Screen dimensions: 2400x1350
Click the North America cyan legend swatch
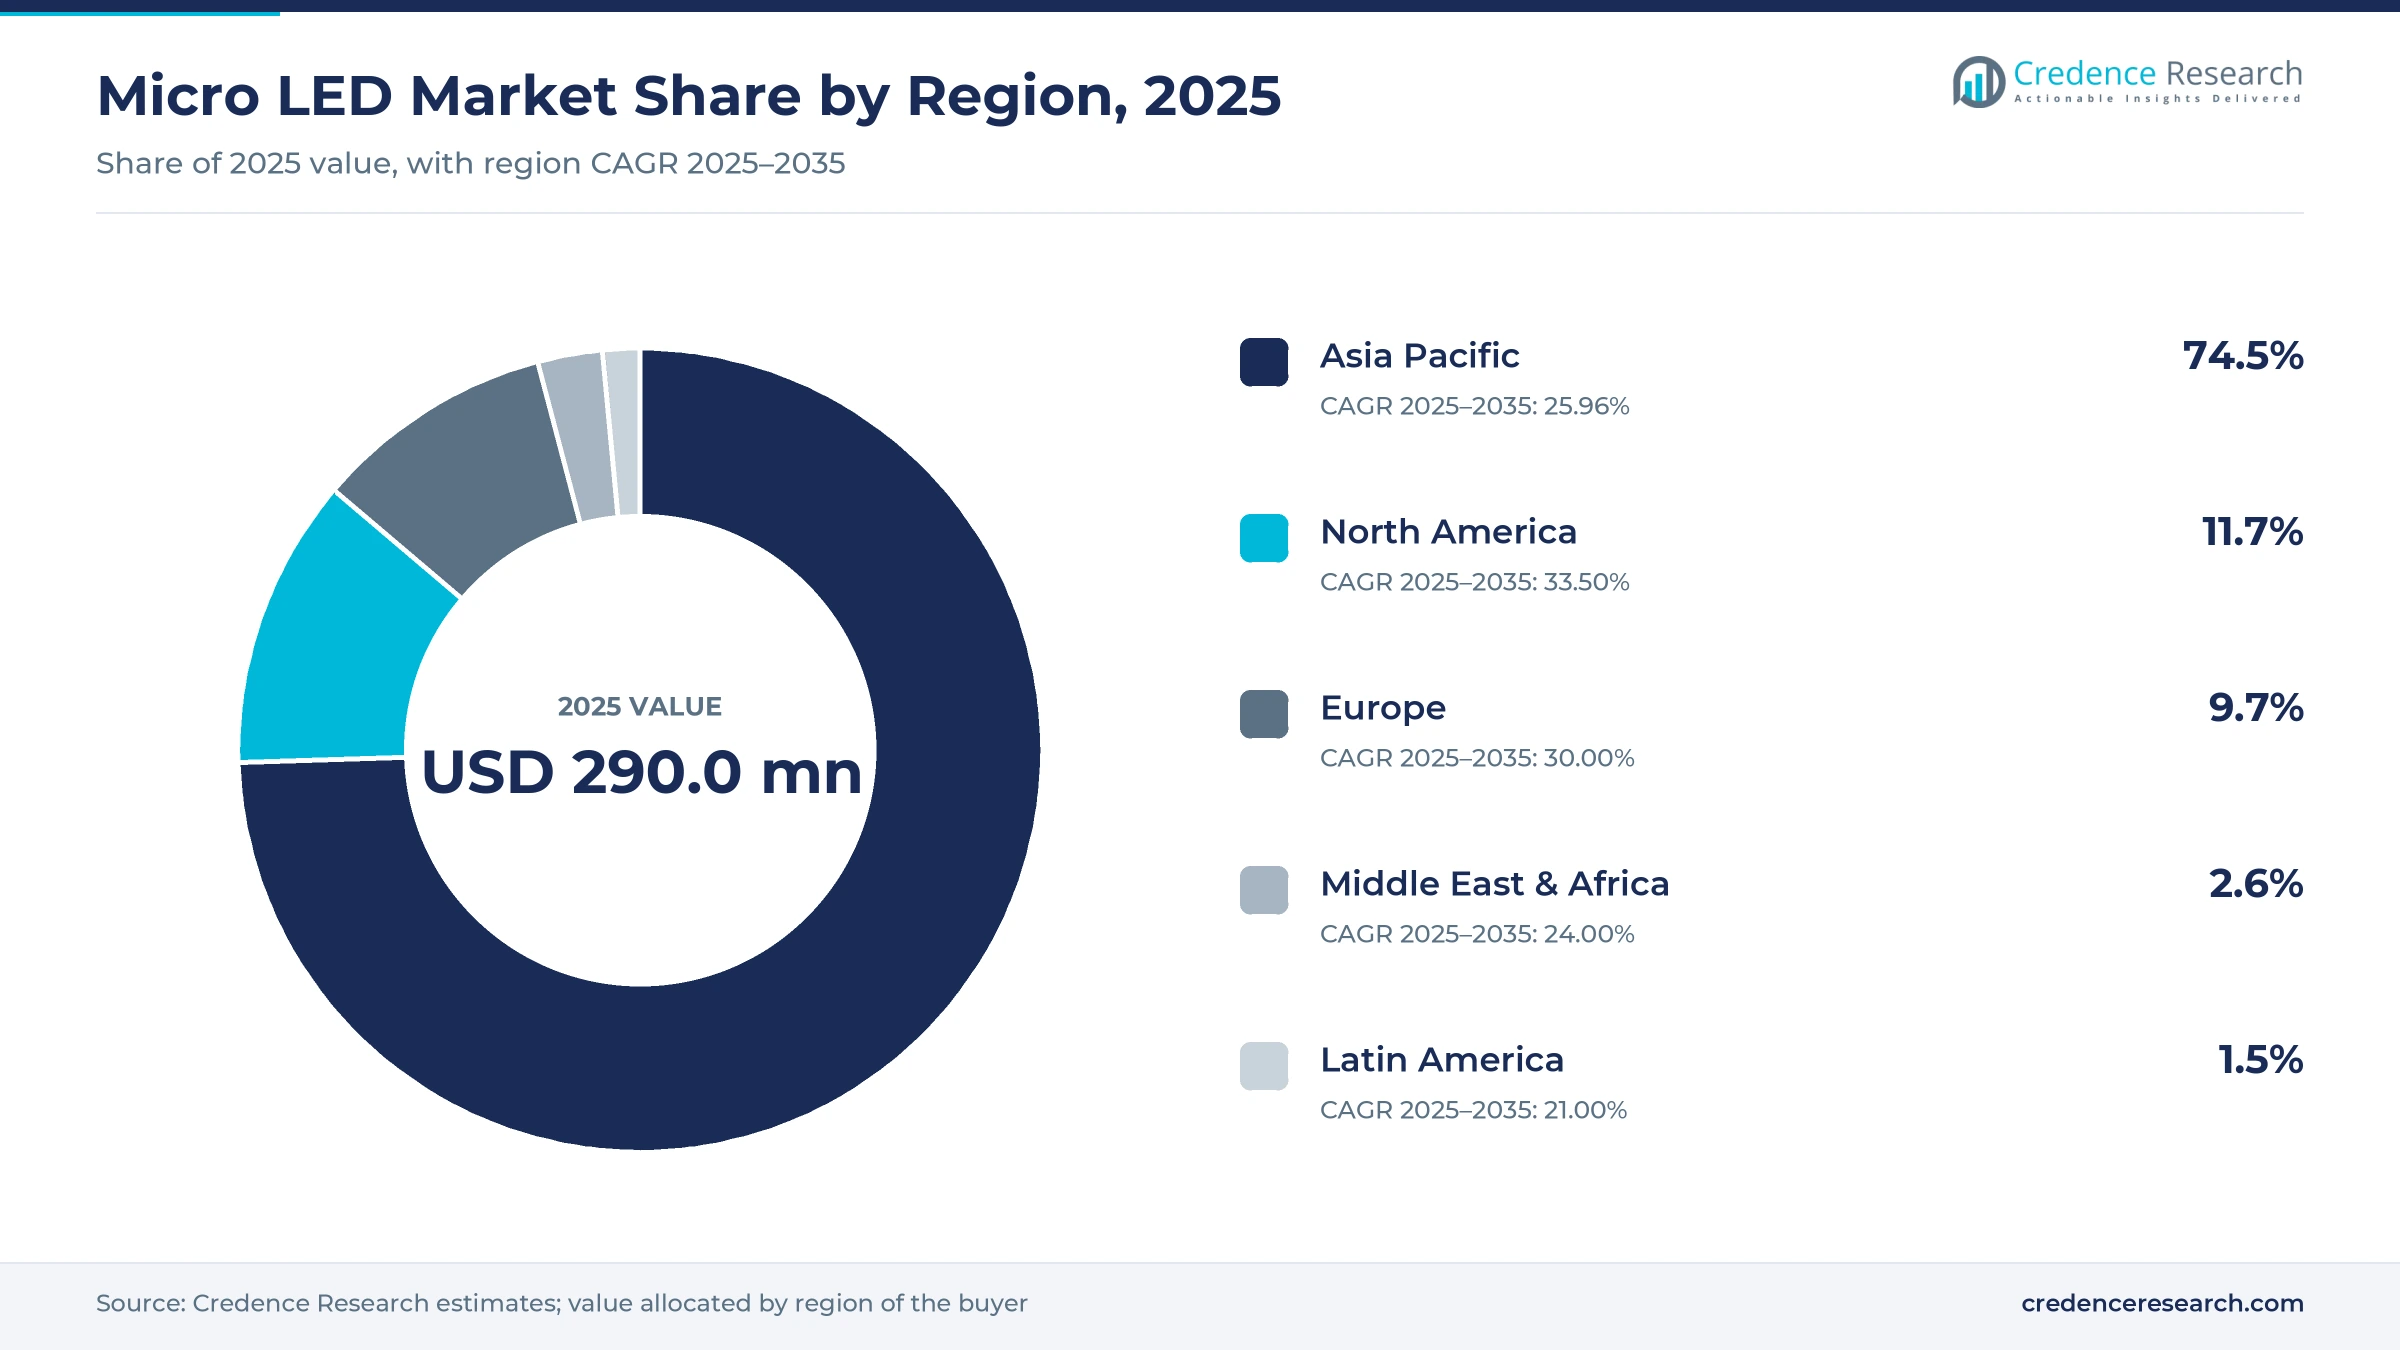(1264, 538)
